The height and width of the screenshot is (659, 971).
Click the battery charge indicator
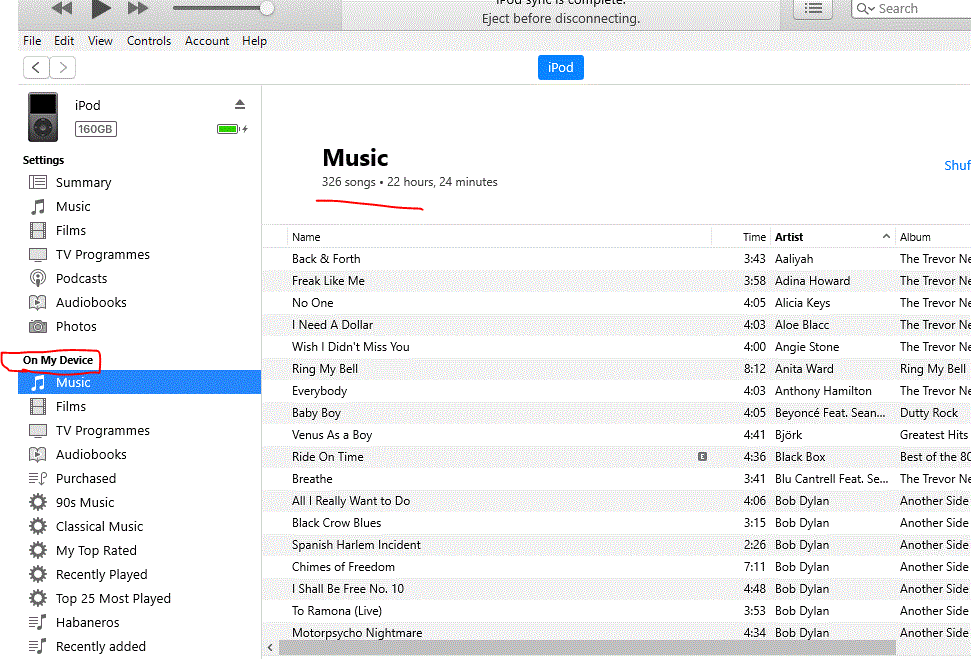(x=232, y=129)
